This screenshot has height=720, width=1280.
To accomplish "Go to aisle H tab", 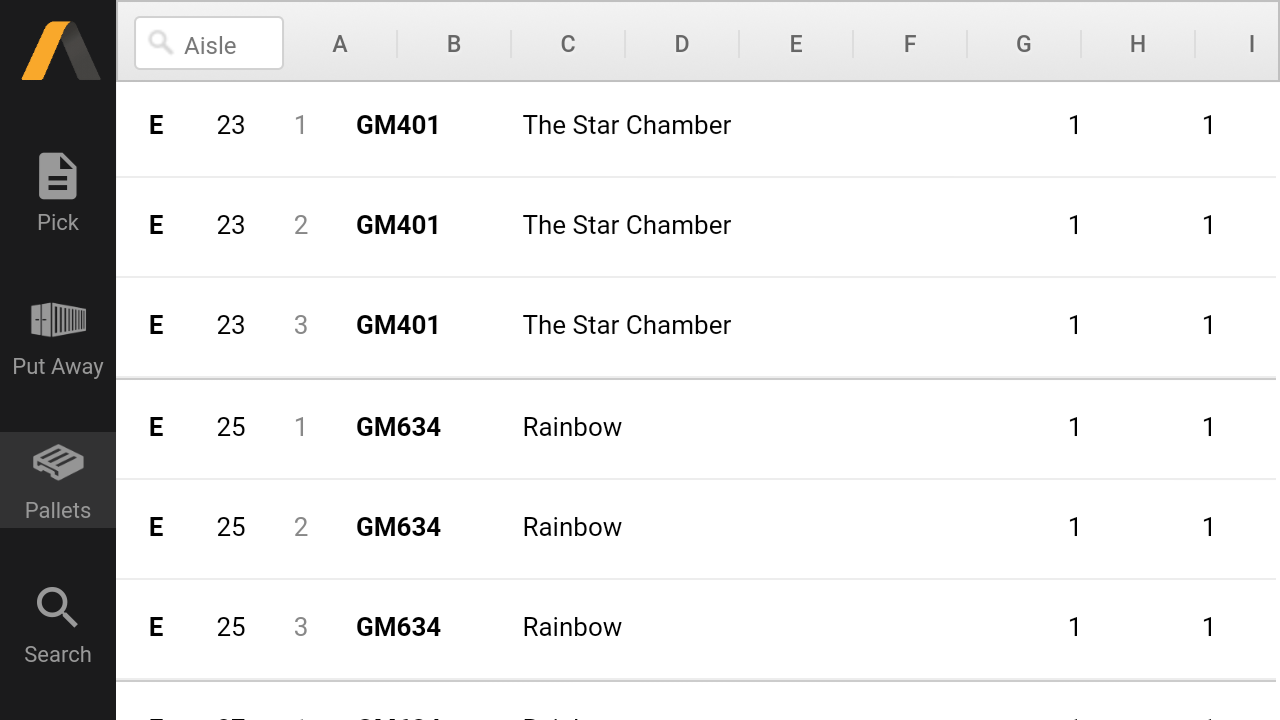I will [1138, 44].
